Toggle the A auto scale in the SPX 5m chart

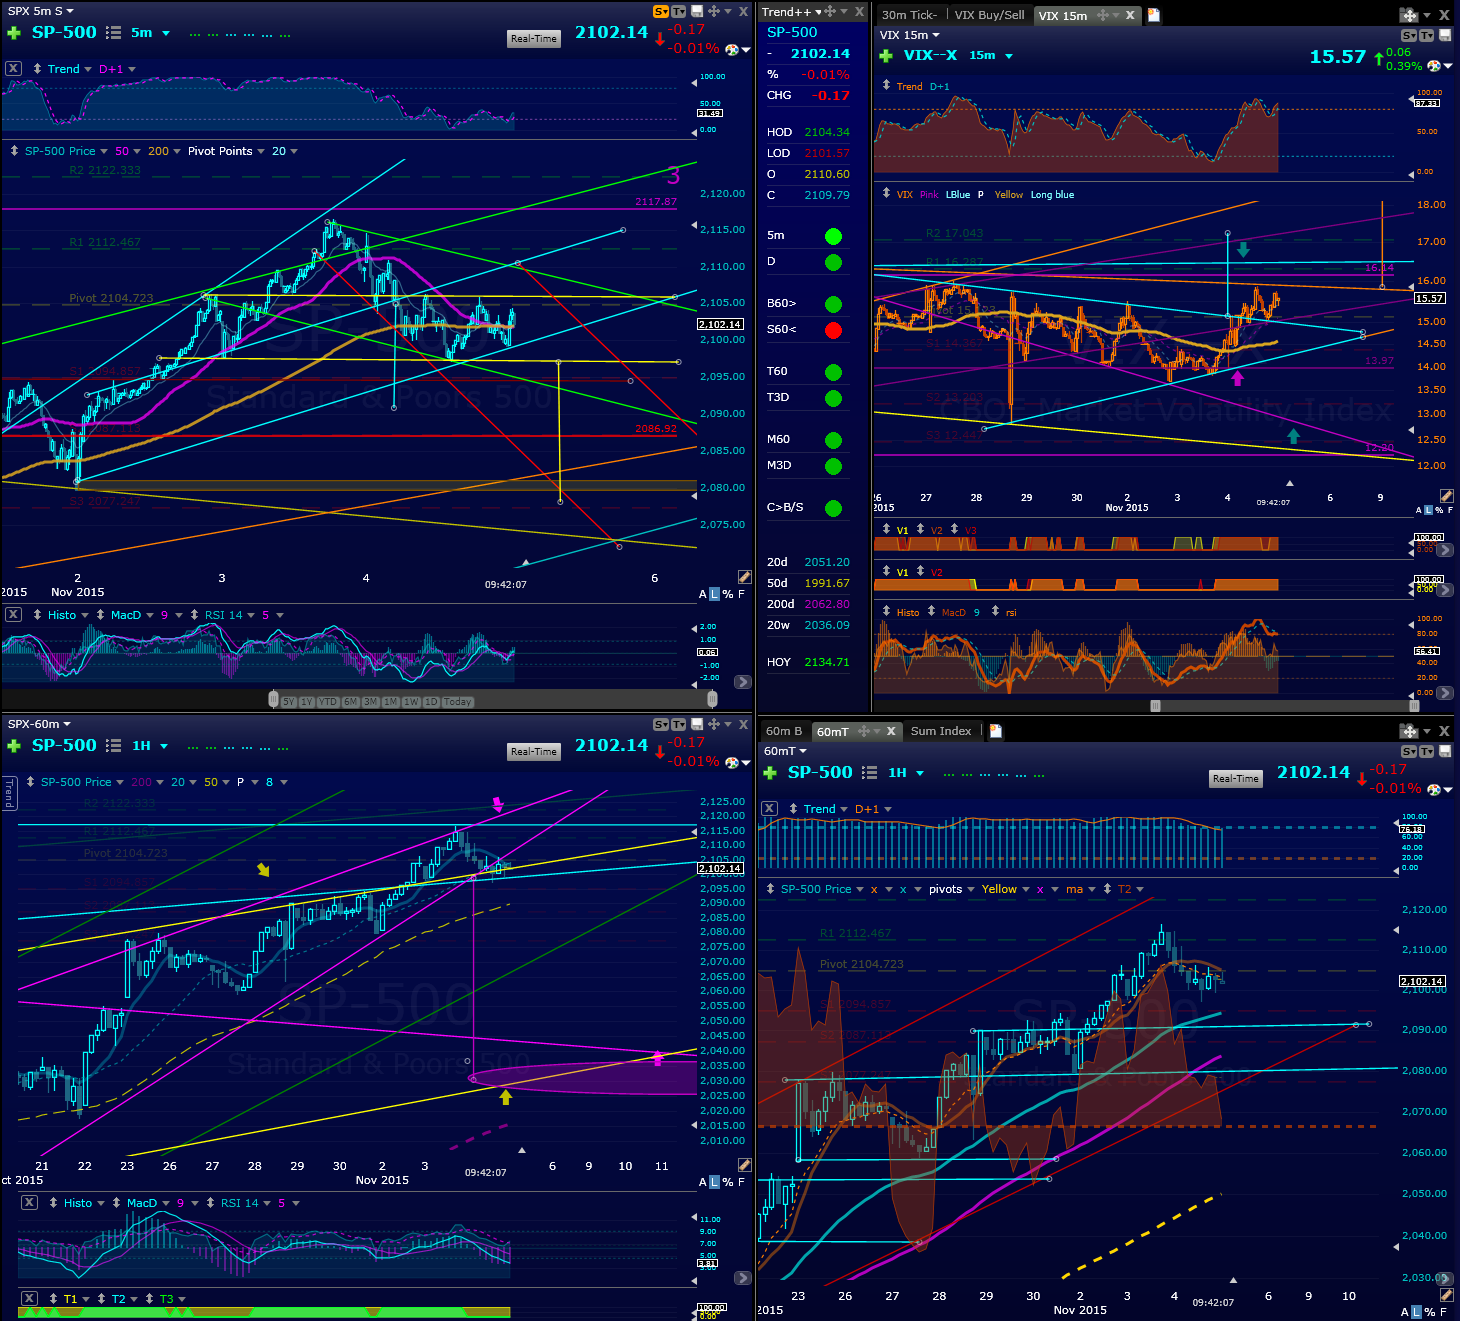pyautogui.click(x=702, y=594)
